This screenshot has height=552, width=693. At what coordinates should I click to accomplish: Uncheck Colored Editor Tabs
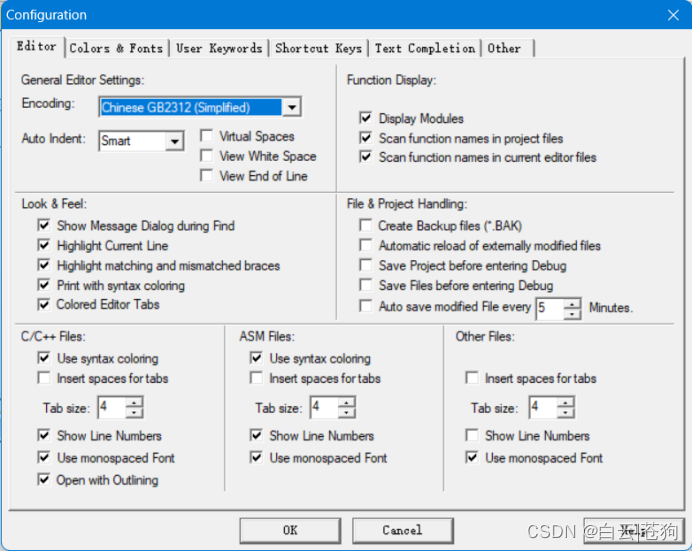(44, 305)
